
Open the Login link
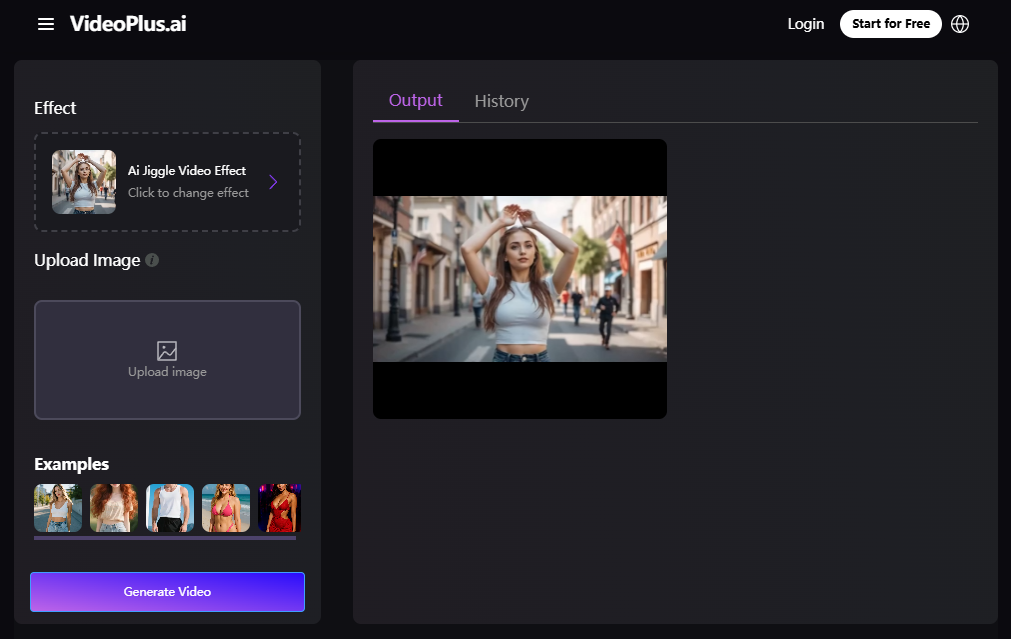805,24
